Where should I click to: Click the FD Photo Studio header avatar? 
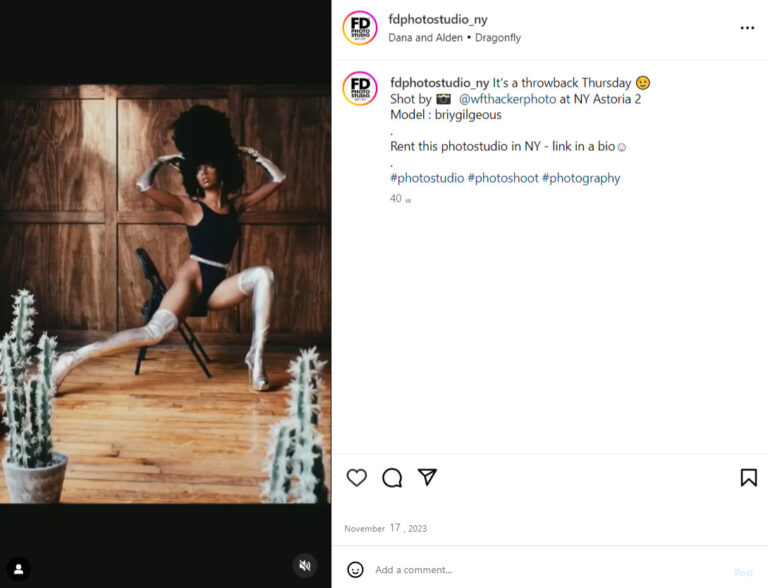pyautogui.click(x=360, y=28)
